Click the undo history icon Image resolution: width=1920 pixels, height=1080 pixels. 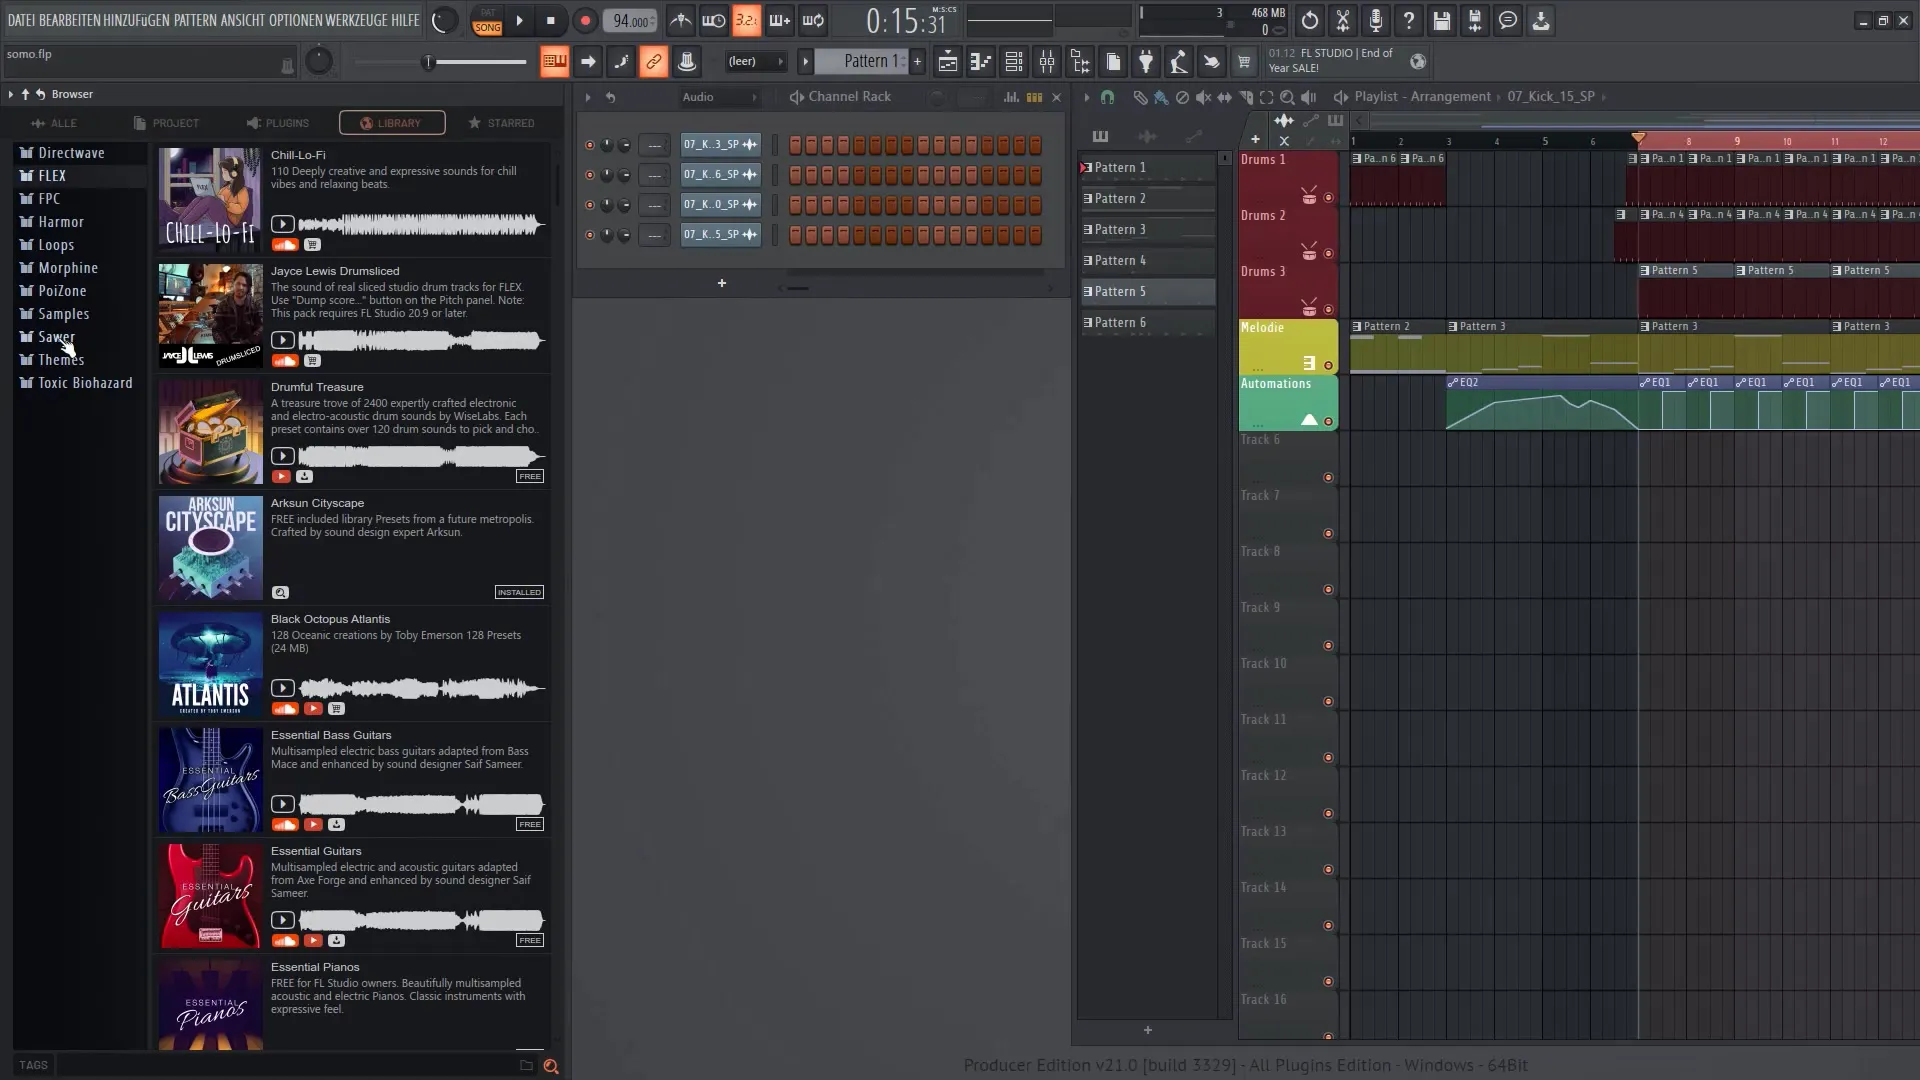tap(1310, 20)
